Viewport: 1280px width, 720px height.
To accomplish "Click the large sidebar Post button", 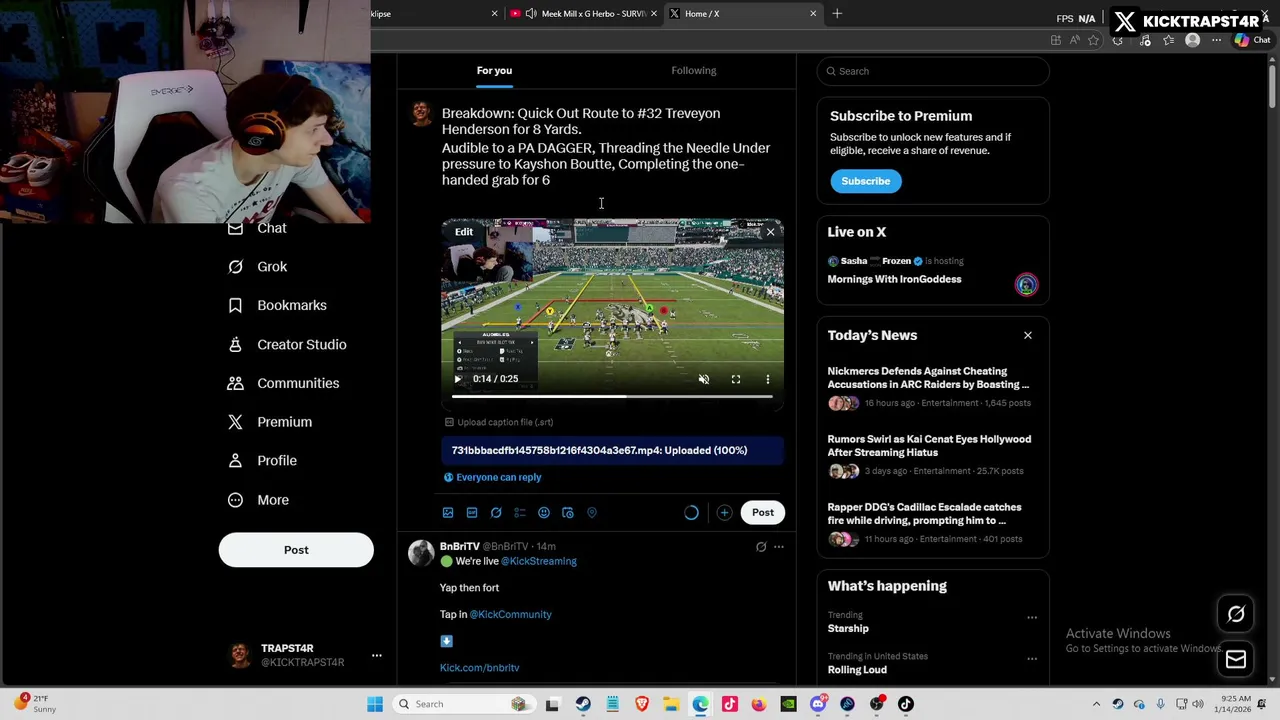I will pos(296,550).
